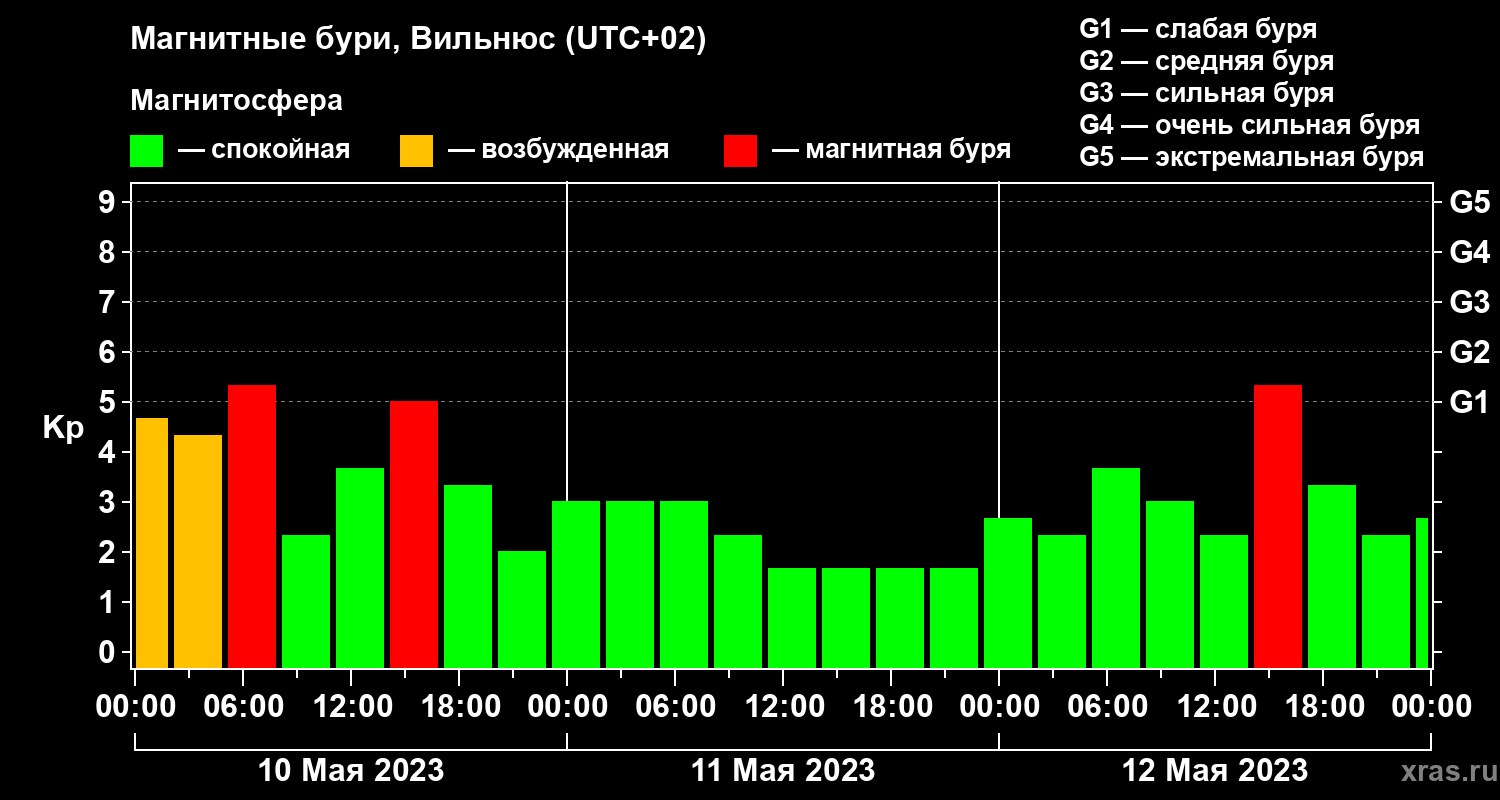Click the 'G3' label on the right axis
The width and height of the screenshot is (1500, 800).
[x=1469, y=303]
